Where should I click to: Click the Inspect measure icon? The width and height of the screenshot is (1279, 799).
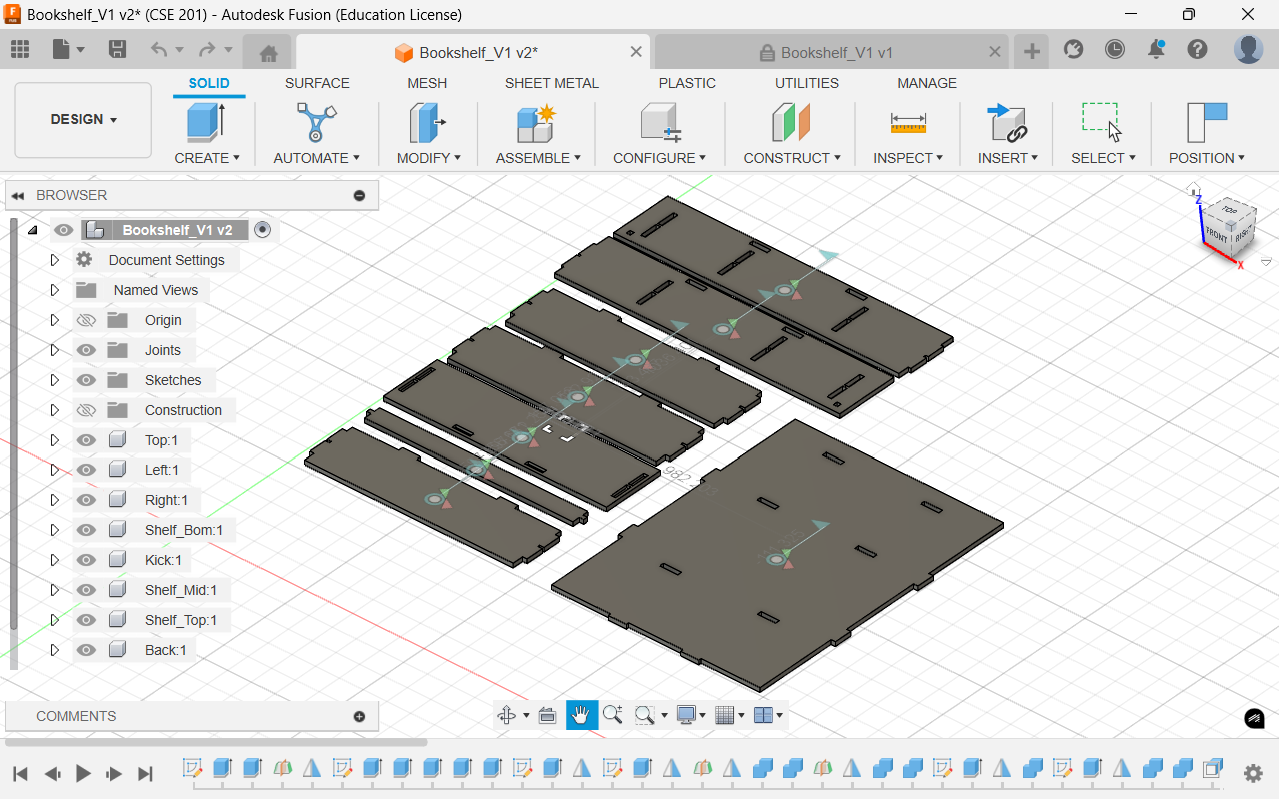tap(908, 122)
